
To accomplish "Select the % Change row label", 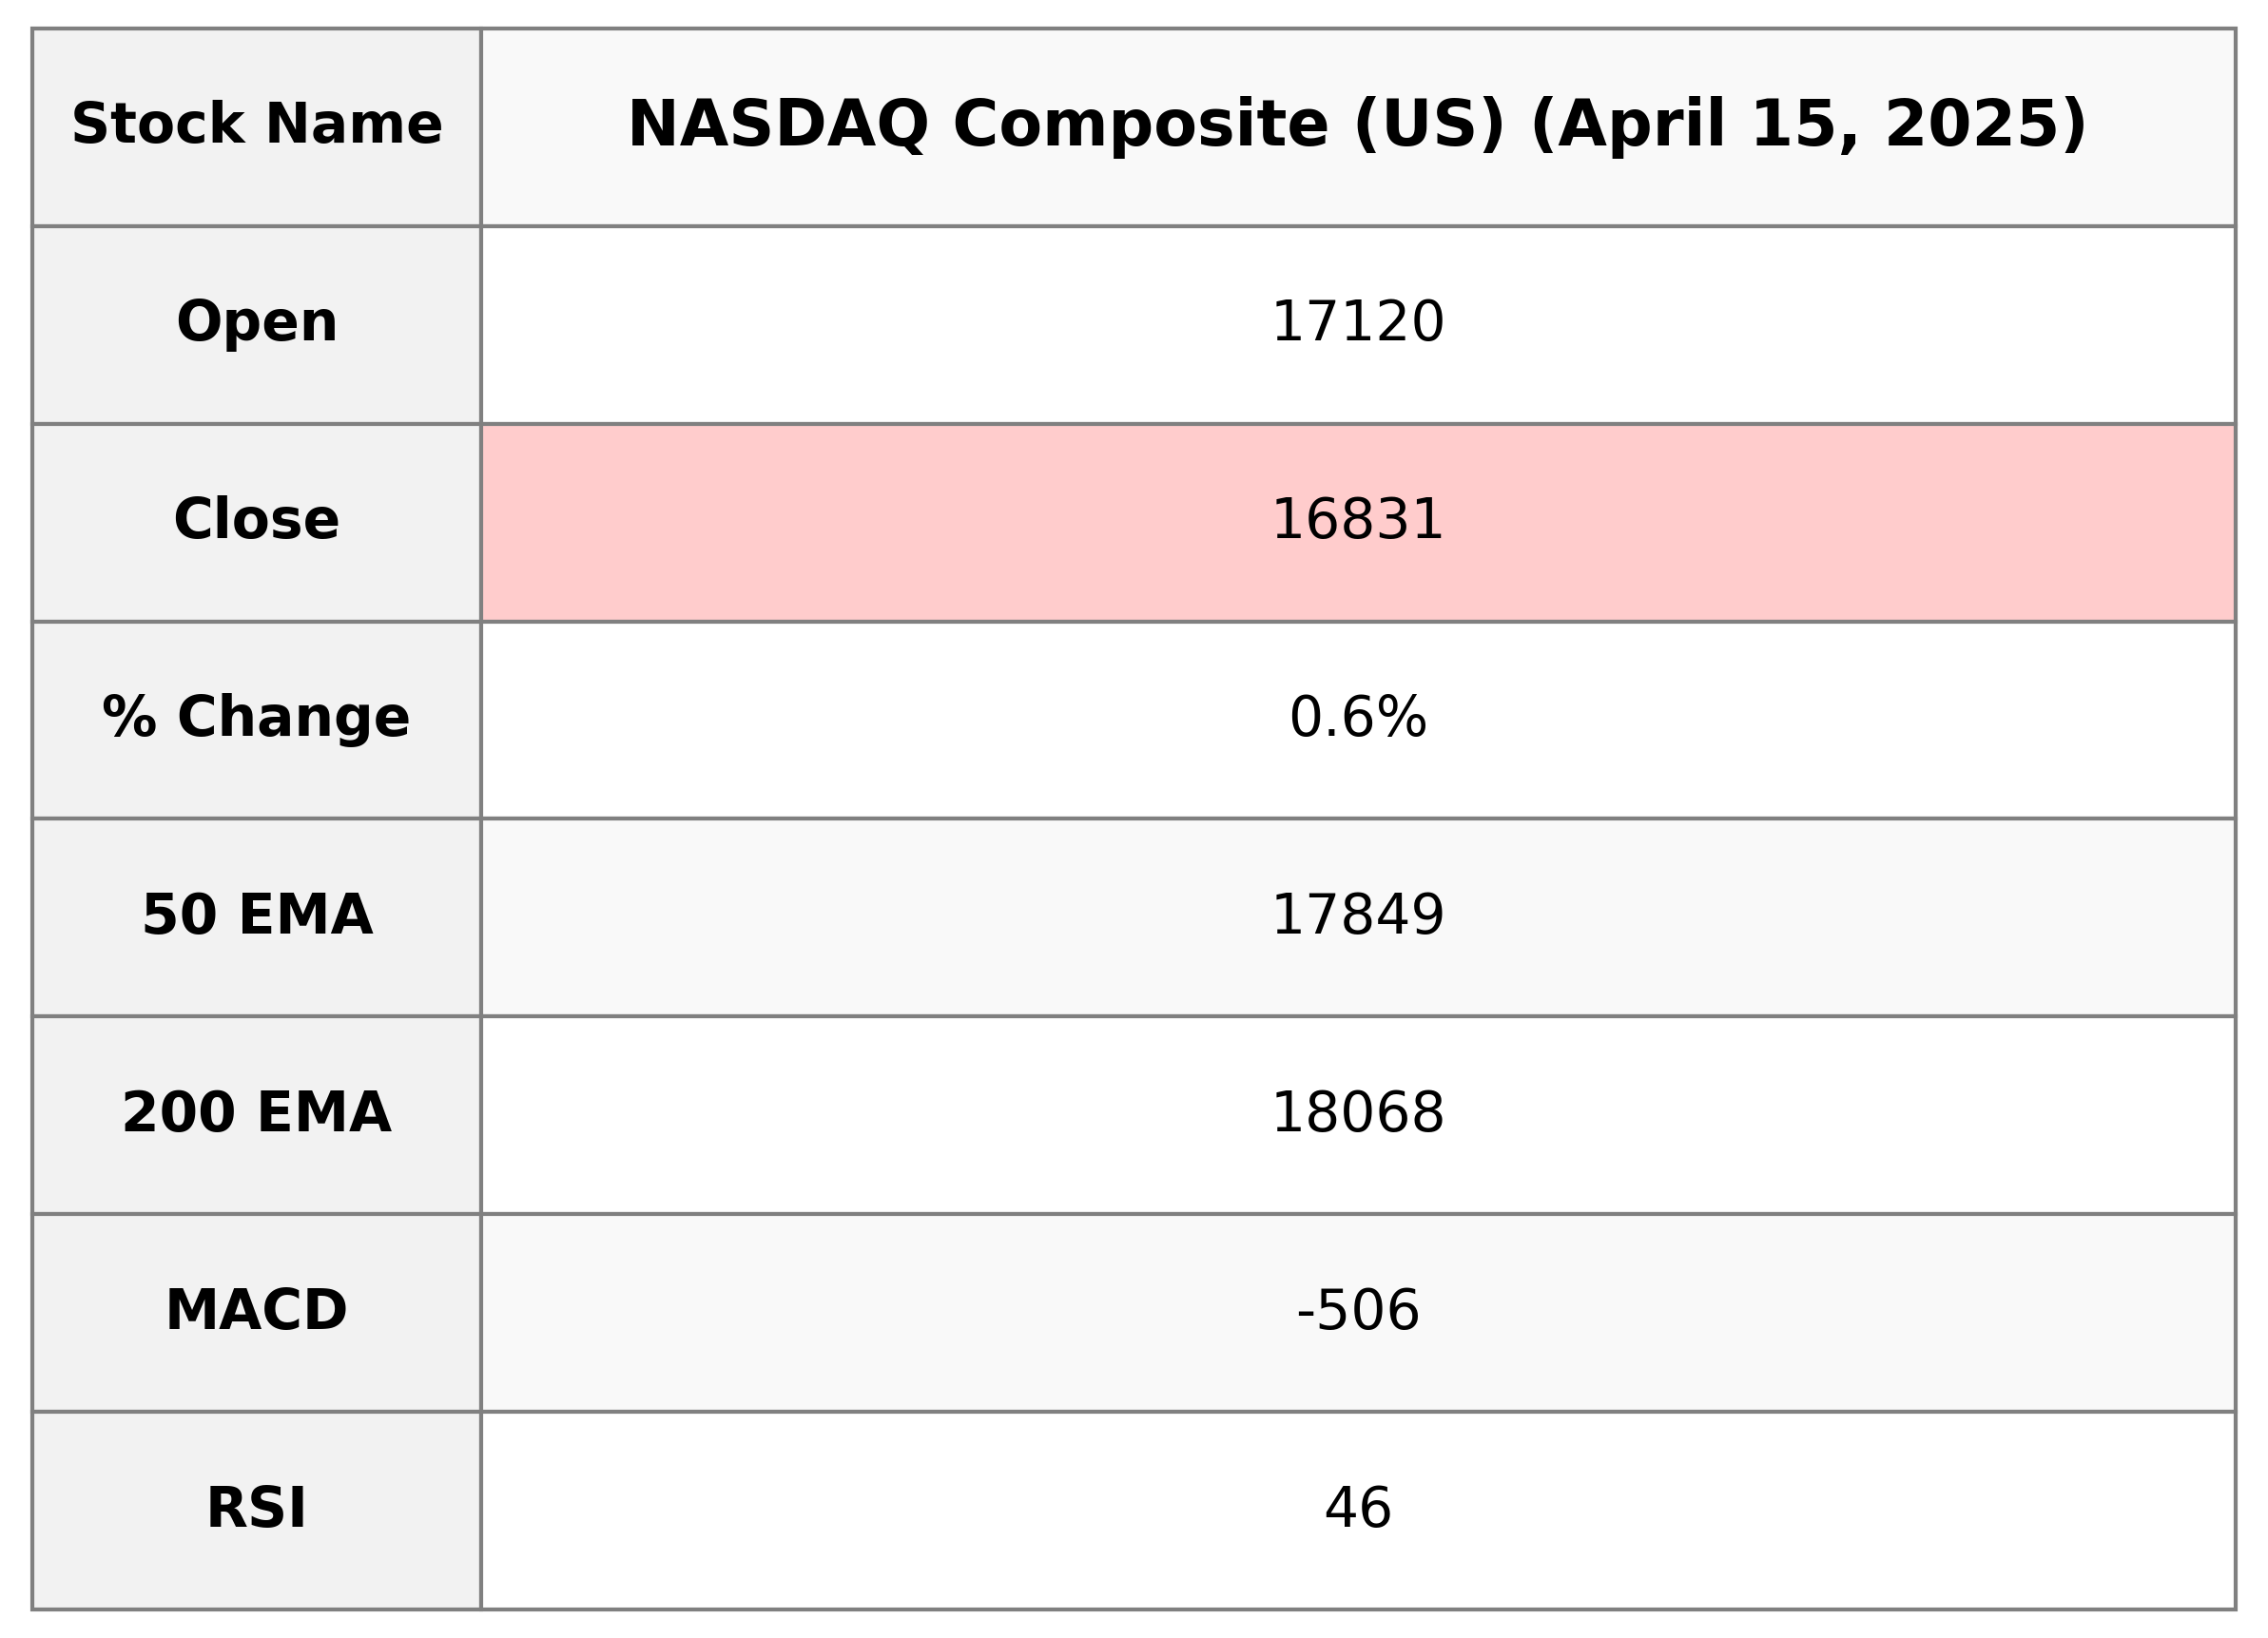I will 257,718.
